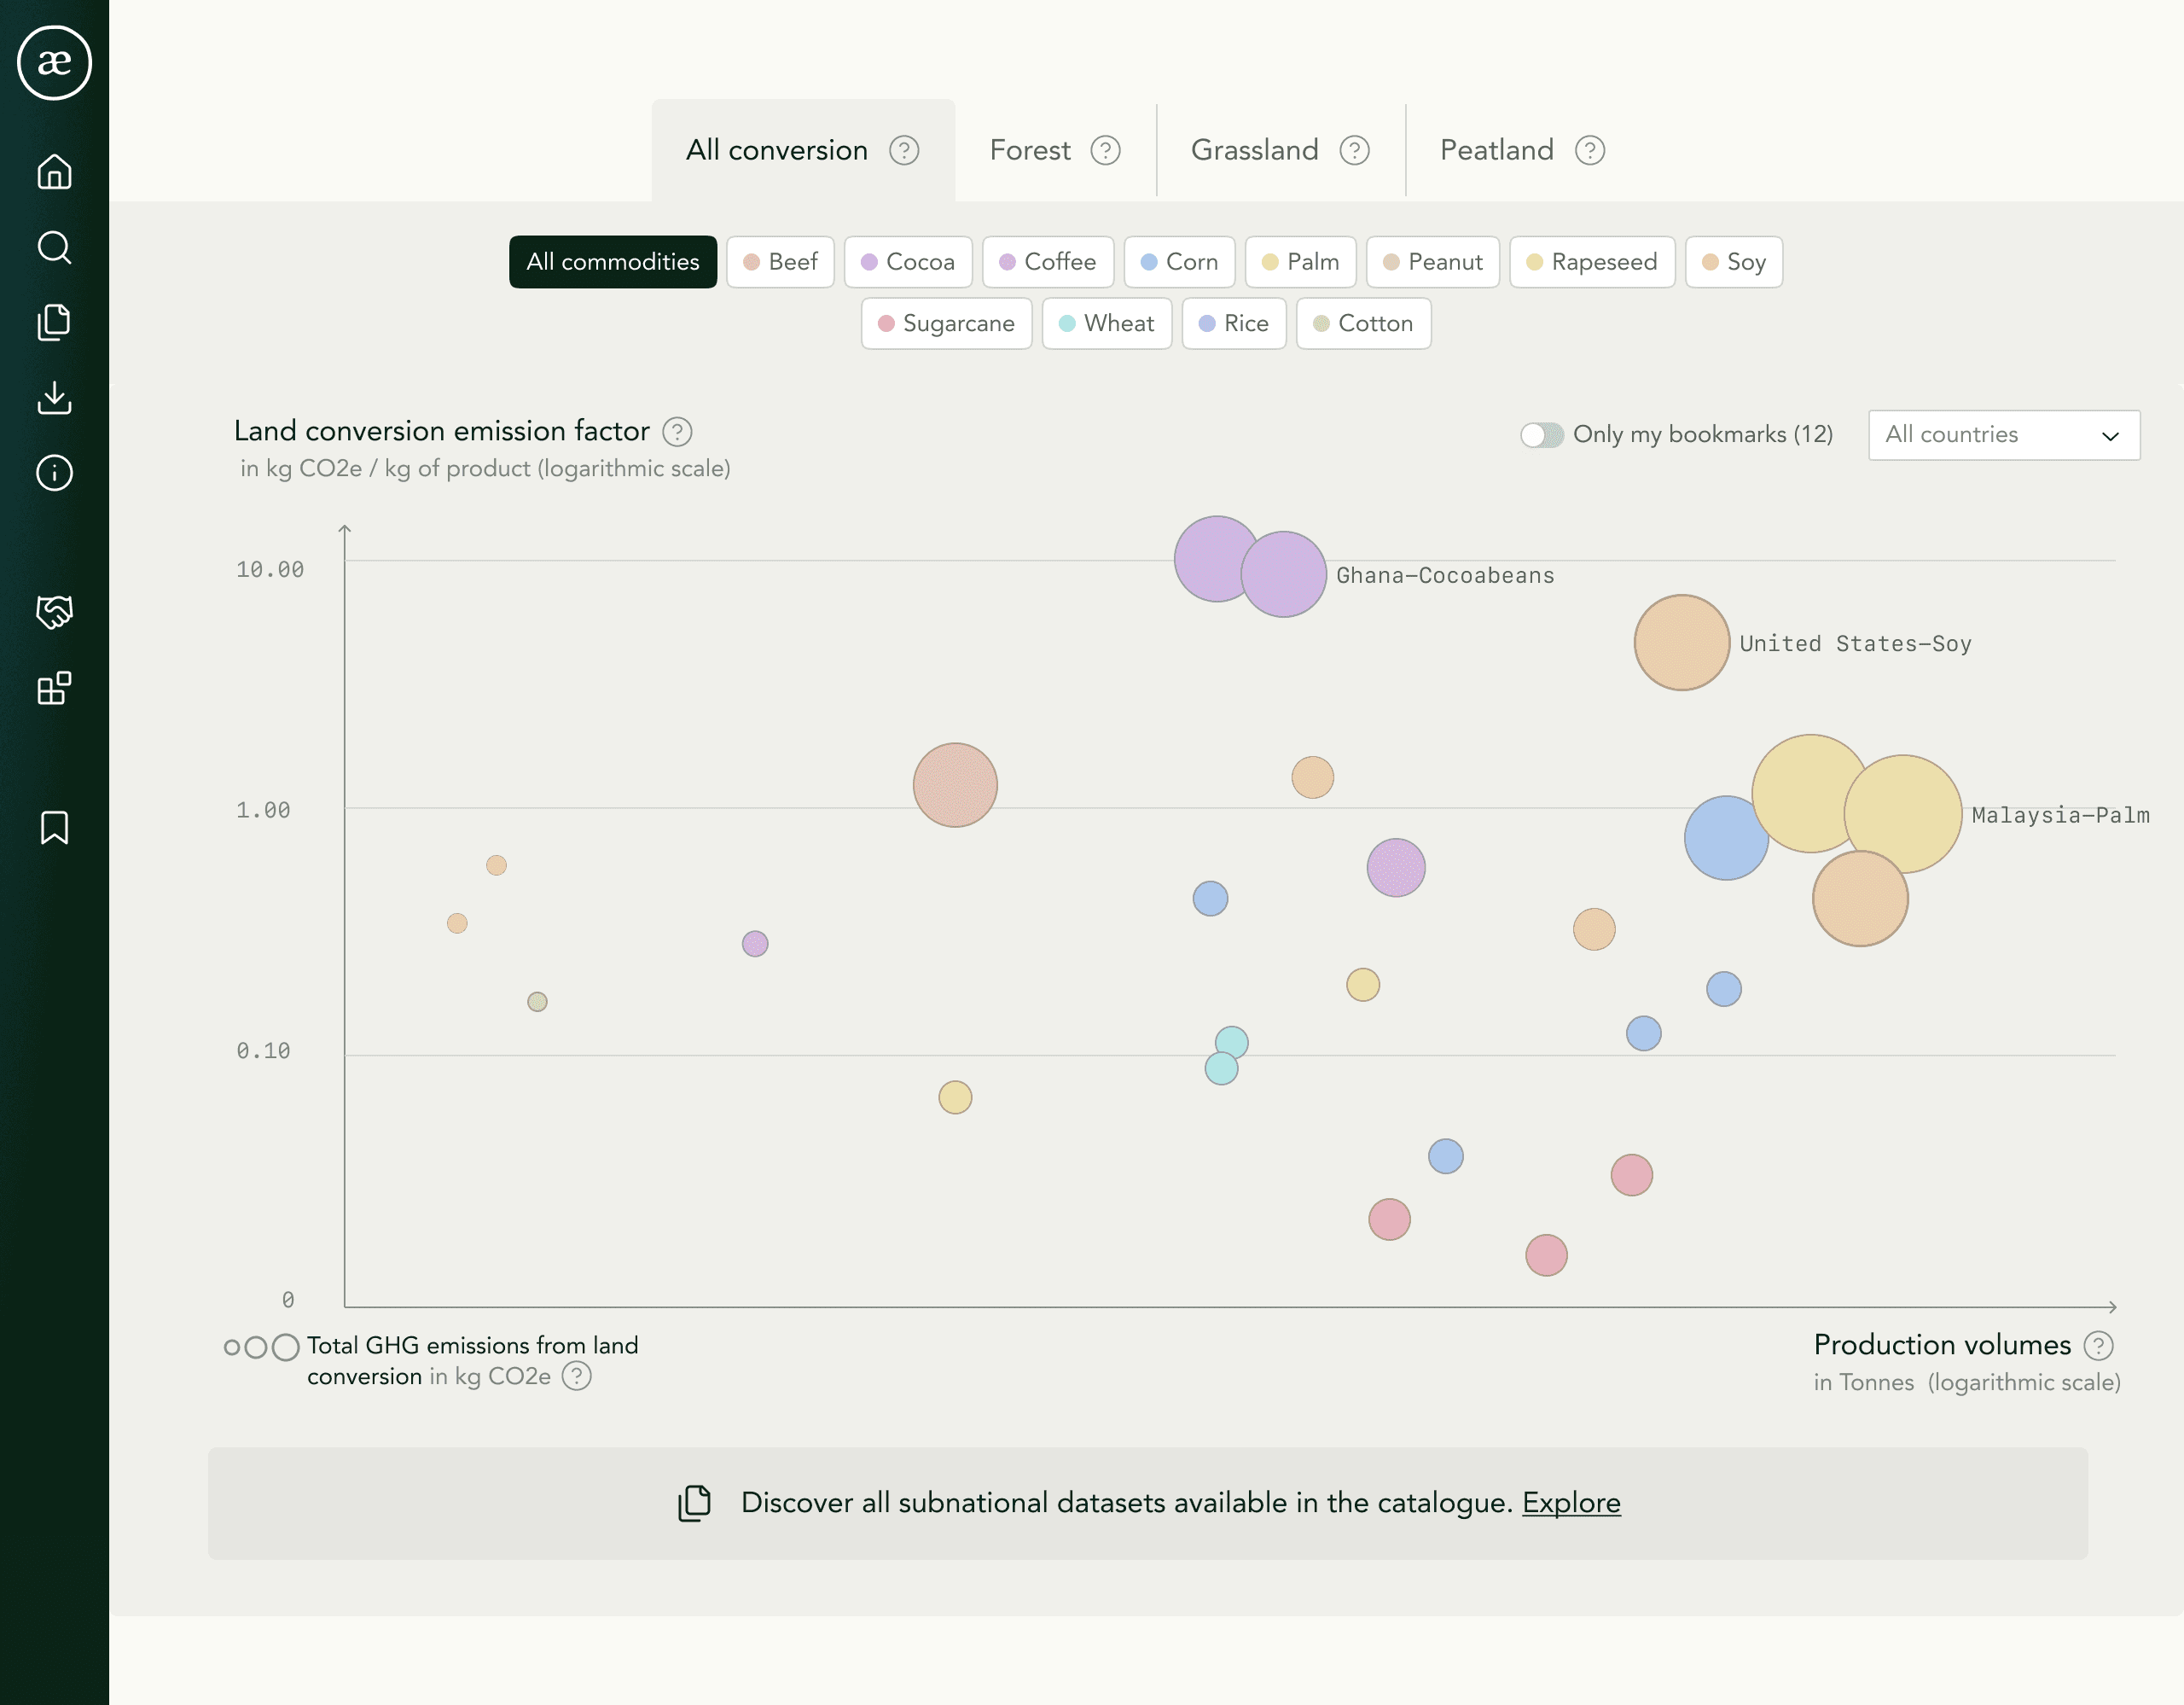This screenshot has height=1705, width=2184.
Task: Open the All countries dropdown
Action: (2004, 435)
